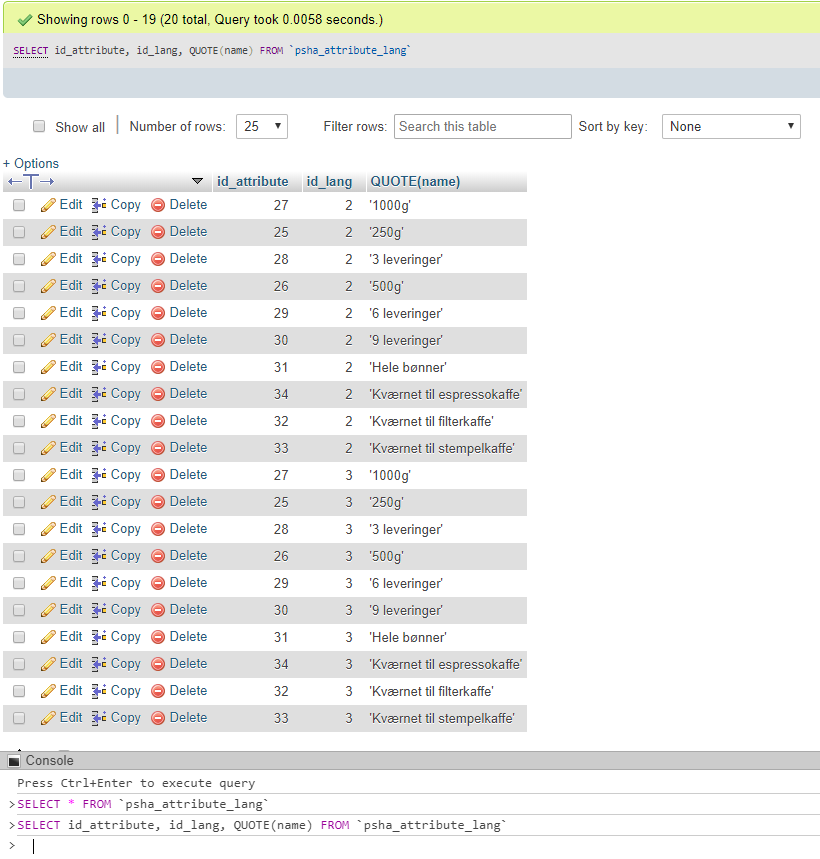Sort by id_attribute column header
820x859 pixels.
tap(253, 181)
